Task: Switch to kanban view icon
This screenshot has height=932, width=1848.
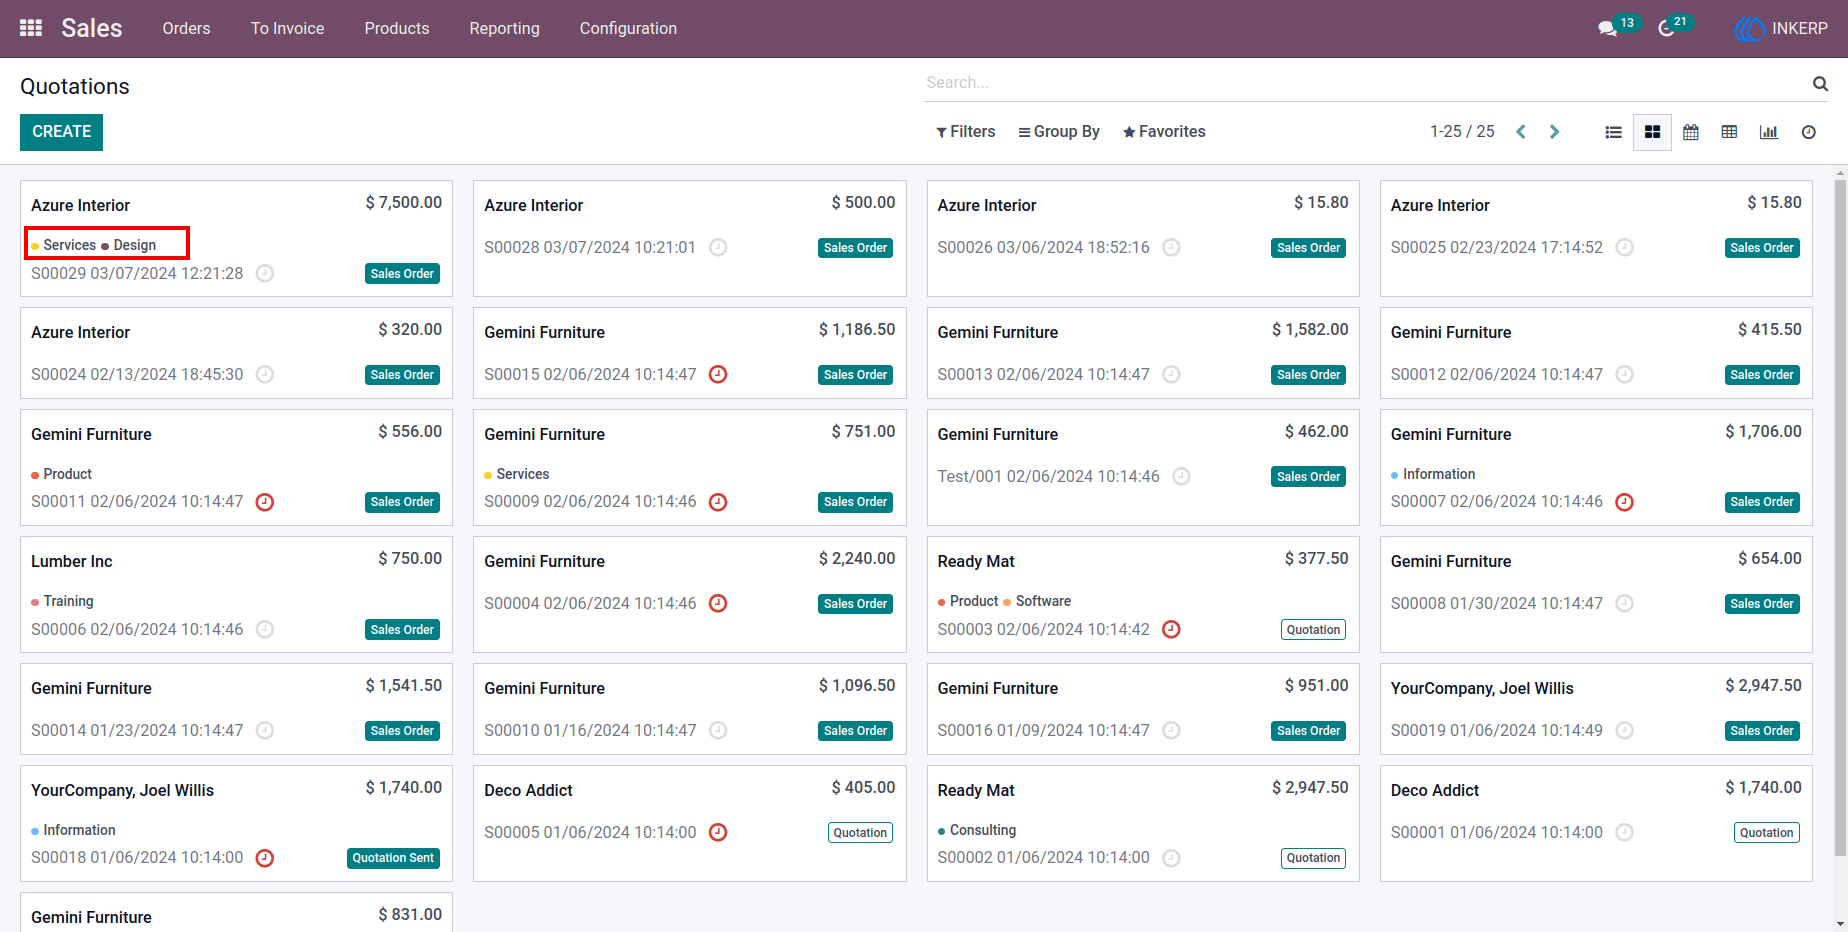Action: 1652,132
